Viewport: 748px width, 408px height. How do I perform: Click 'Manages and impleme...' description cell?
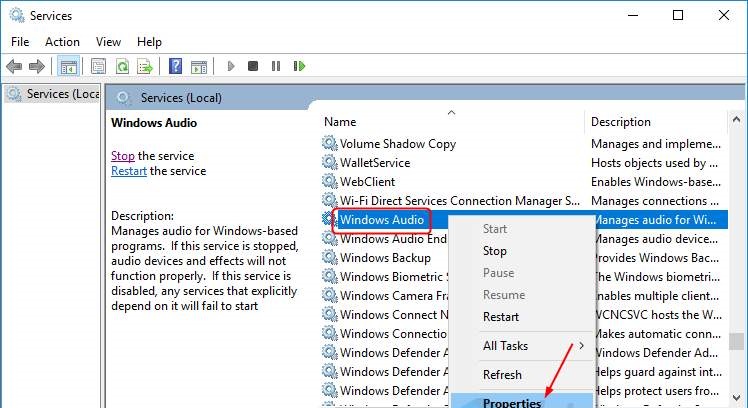pyautogui.click(x=656, y=144)
